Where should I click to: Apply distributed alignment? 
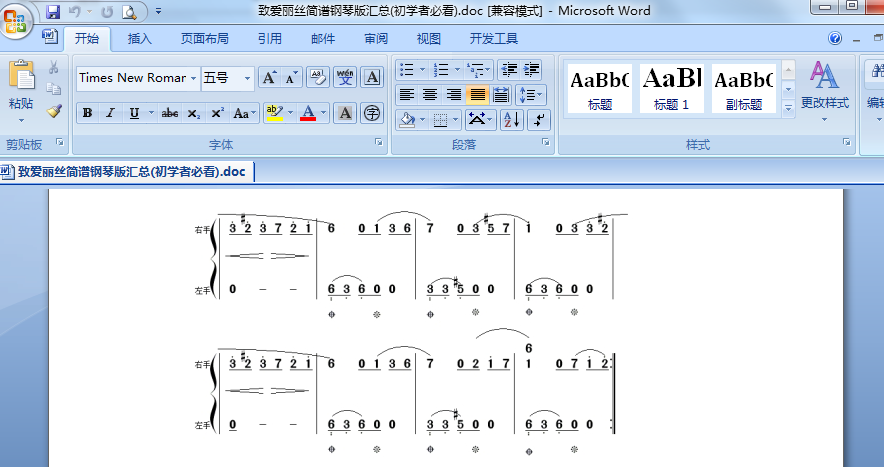(501, 95)
